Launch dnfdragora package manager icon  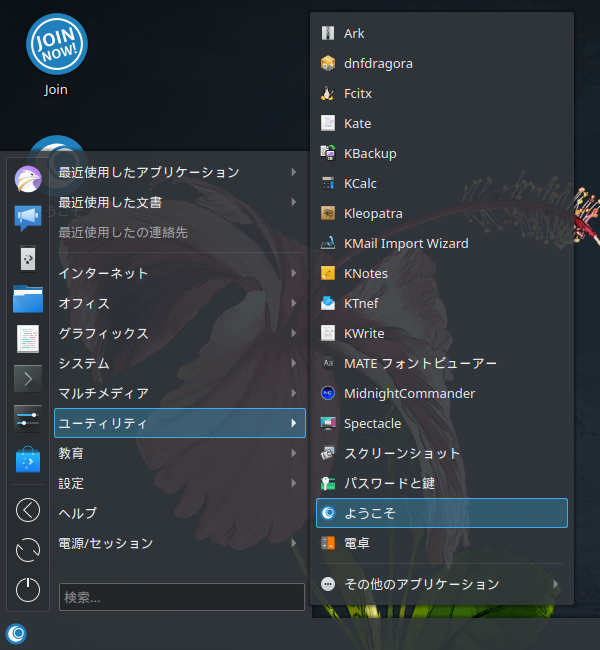click(x=328, y=63)
